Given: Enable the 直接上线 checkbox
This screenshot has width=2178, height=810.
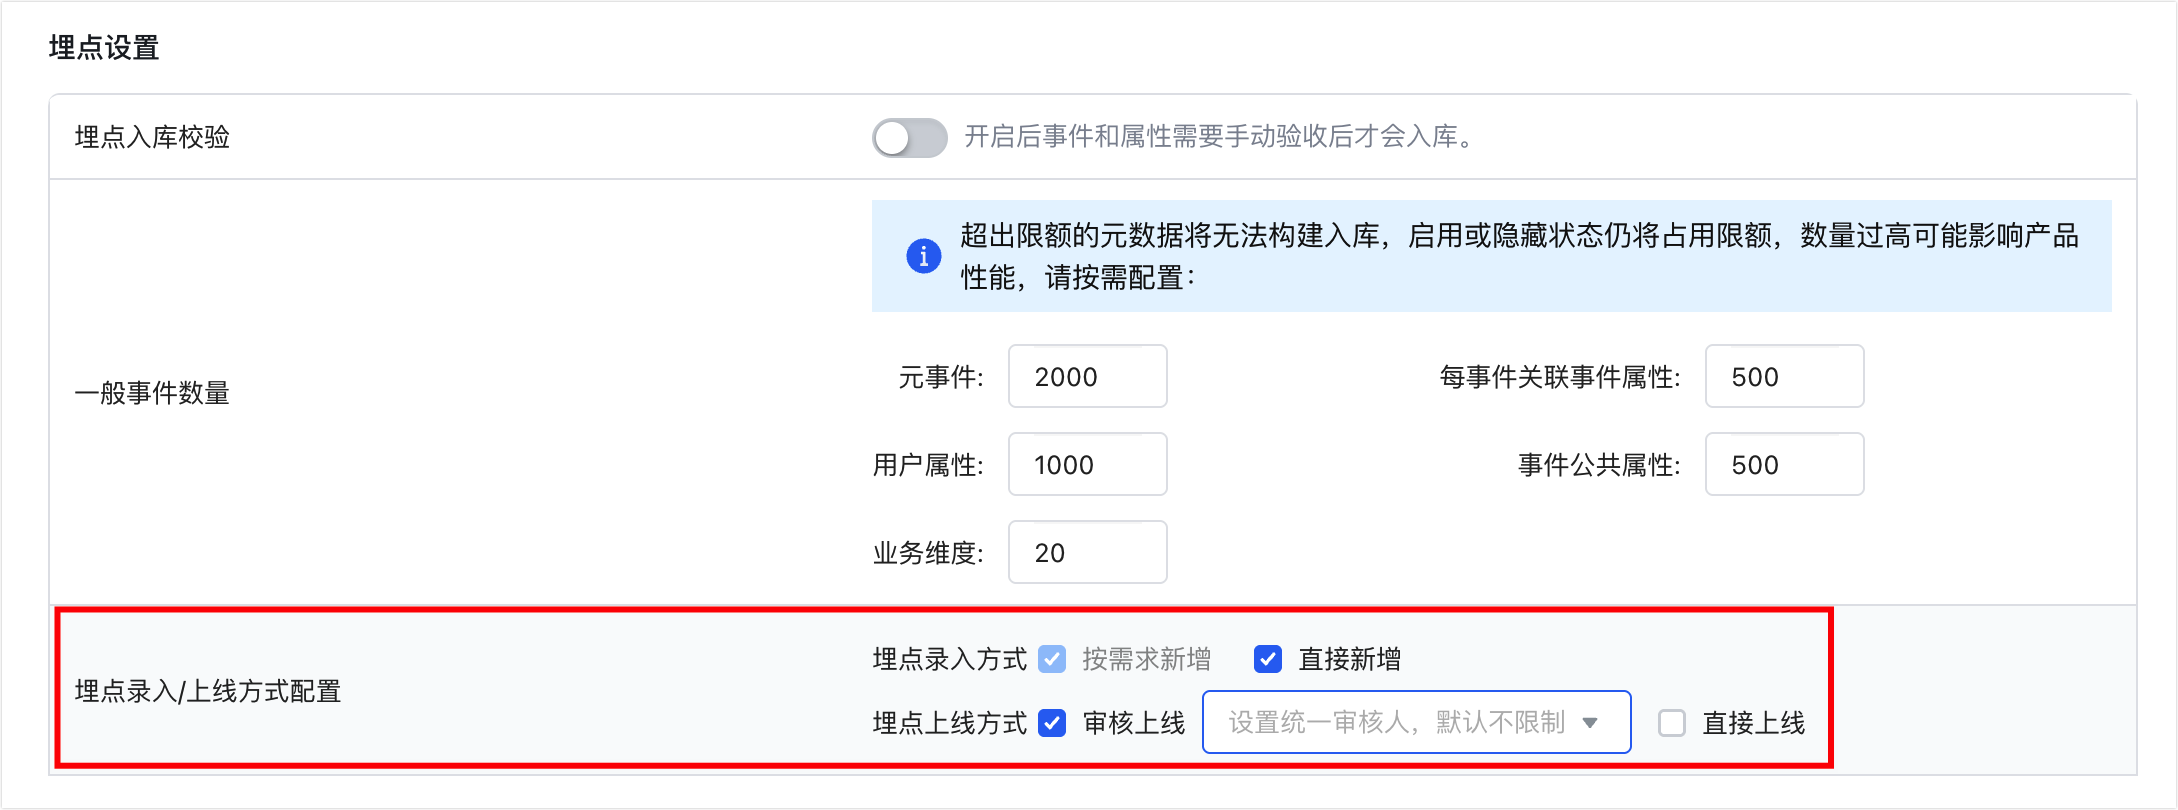Looking at the screenshot, I should [1671, 723].
